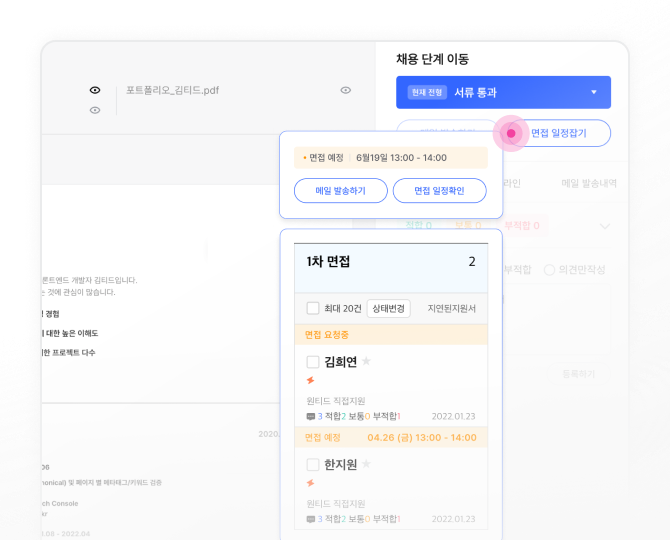Click the comment icon in 한지원's card
The image size is (670, 540).
point(311,519)
